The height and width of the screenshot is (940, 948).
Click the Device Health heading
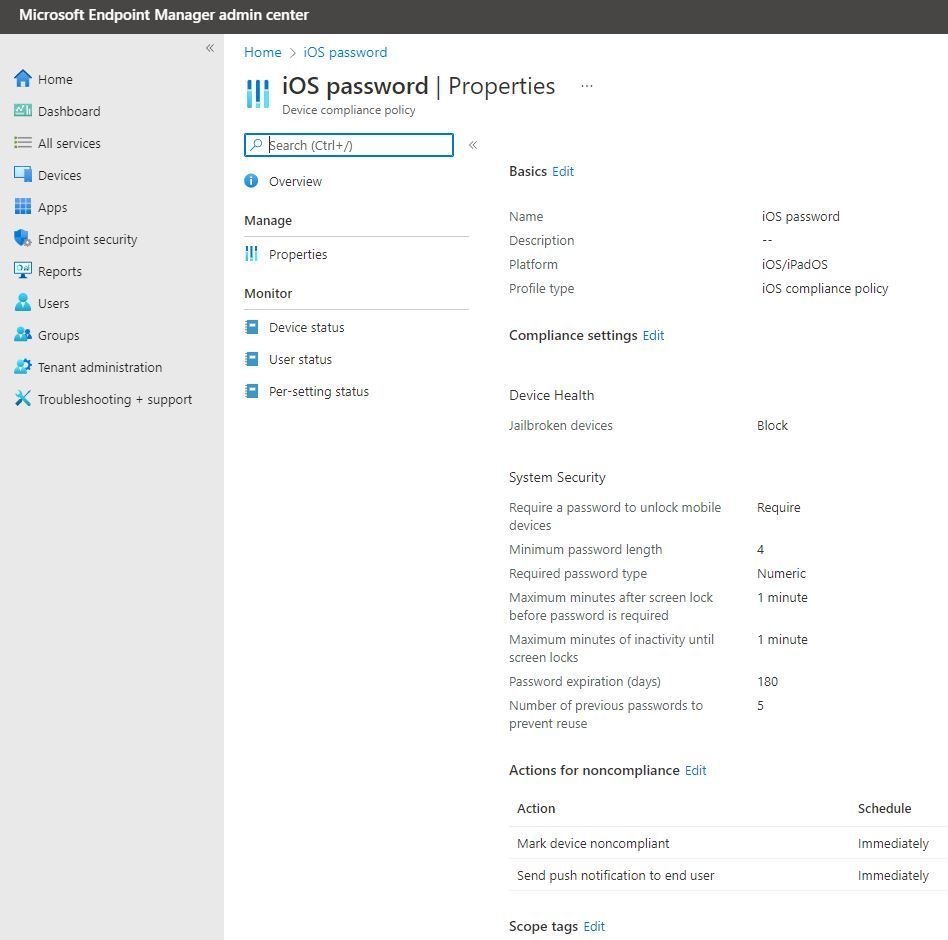551,395
